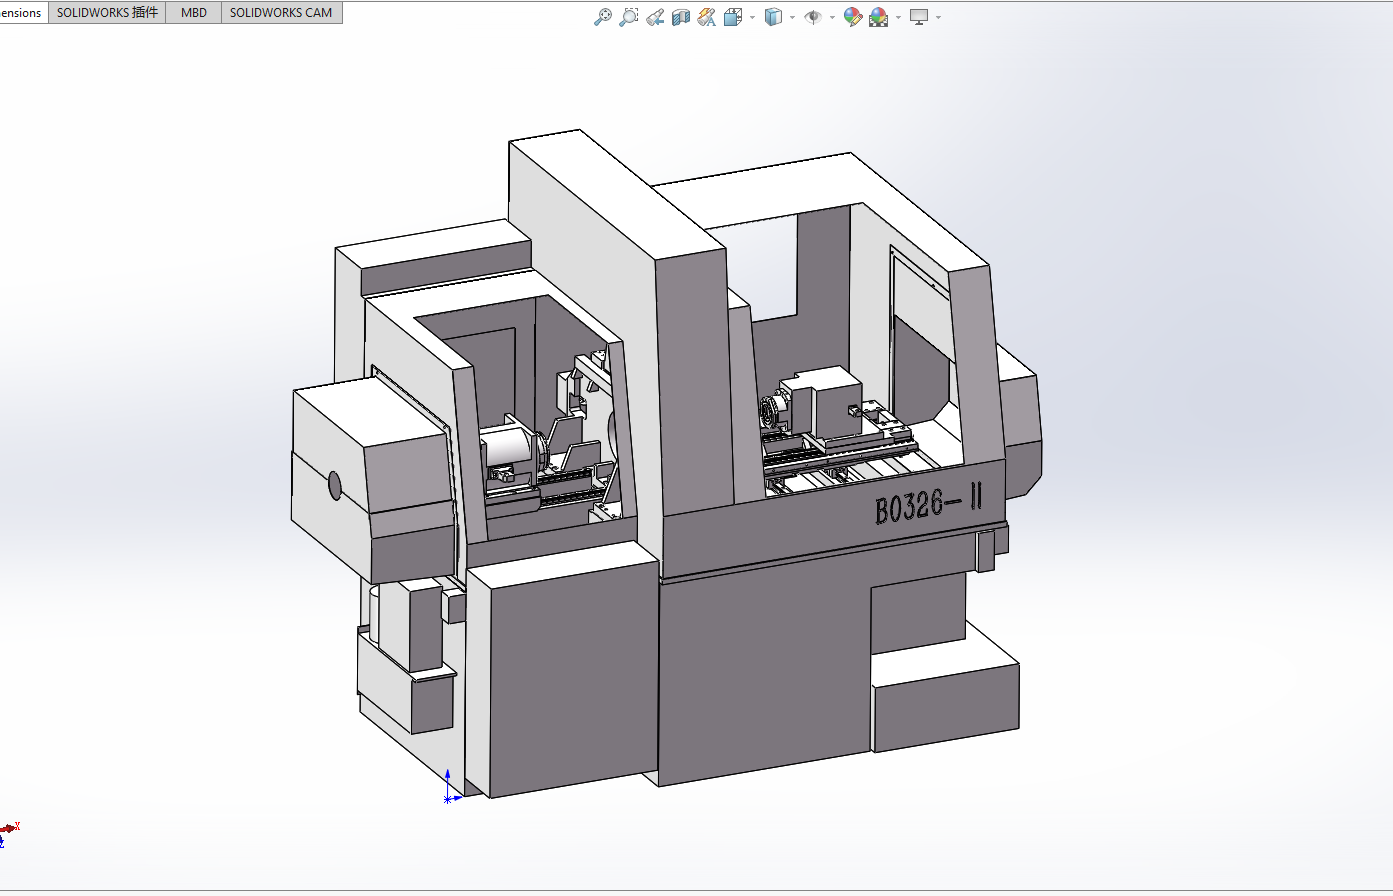Switch to SOLIDWORKS CAM tab
This screenshot has height=896, width=1393.
[x=281, y=13]
